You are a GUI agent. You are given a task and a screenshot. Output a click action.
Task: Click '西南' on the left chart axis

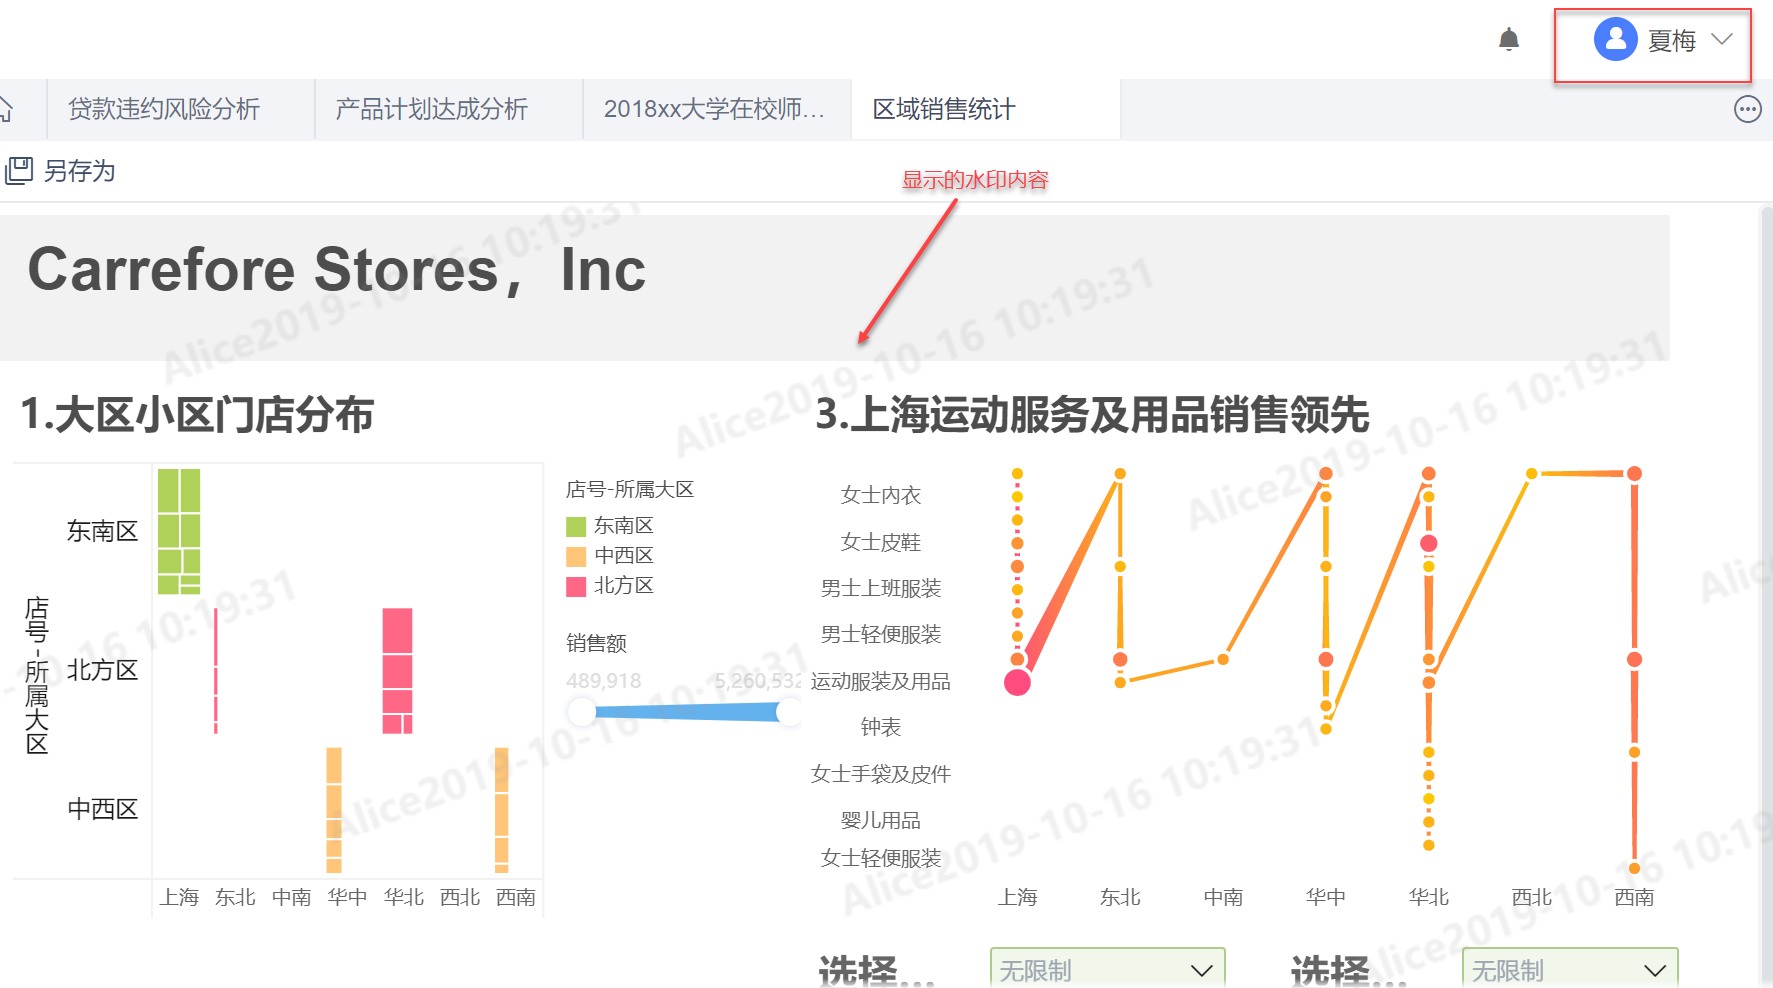(516, 897)
